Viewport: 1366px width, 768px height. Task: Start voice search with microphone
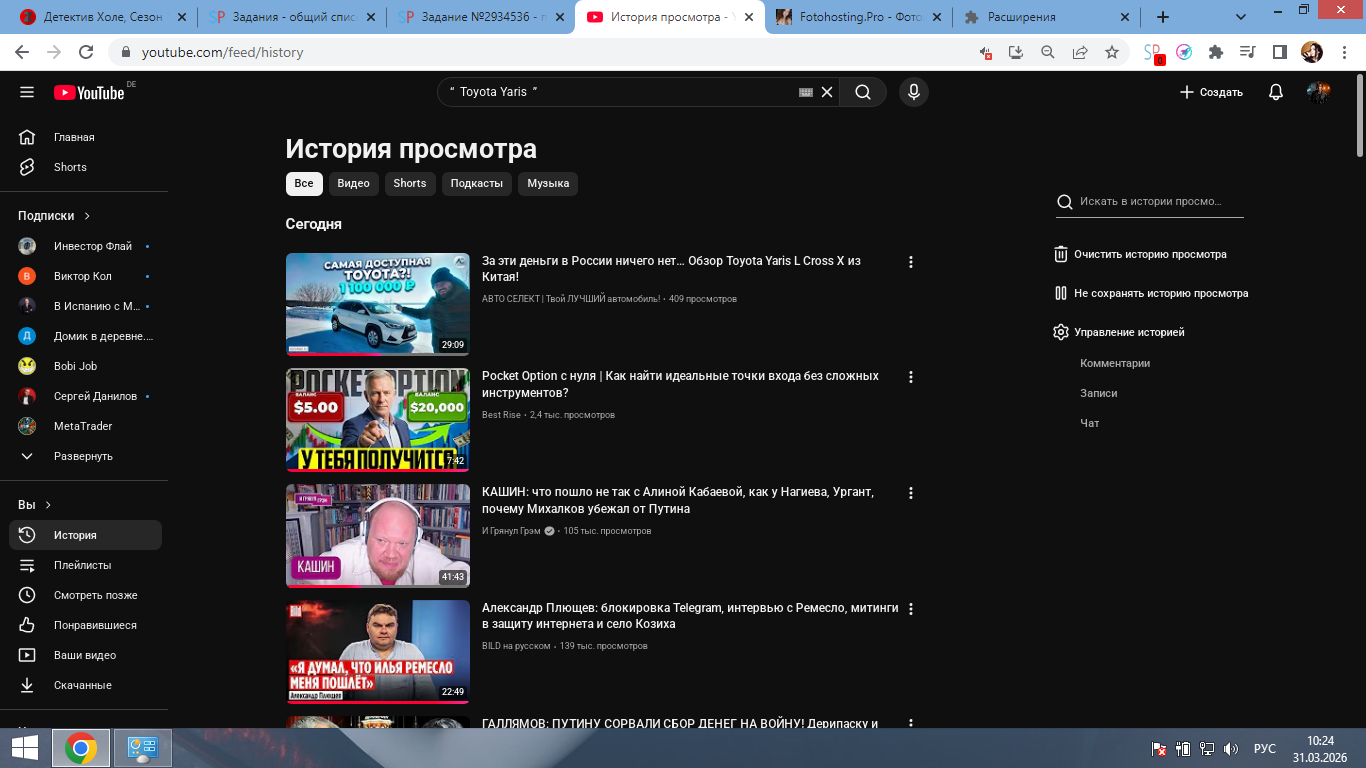(x=913, y=92)
